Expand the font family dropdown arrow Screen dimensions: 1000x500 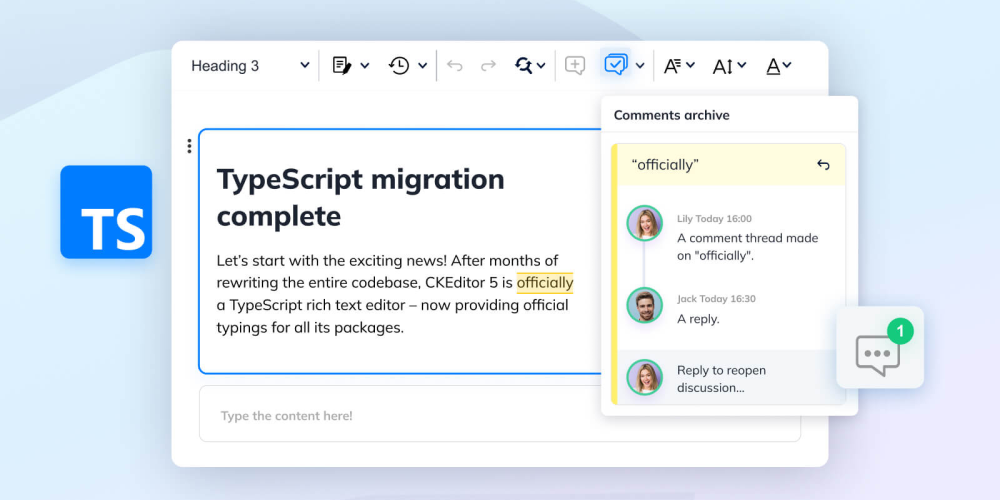pyautogui.click(x=690, y=65)
